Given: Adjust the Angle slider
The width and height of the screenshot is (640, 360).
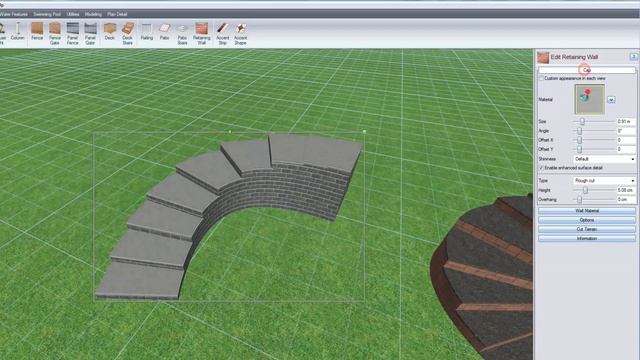Looking at the screenshot, I should coord(579,131).
